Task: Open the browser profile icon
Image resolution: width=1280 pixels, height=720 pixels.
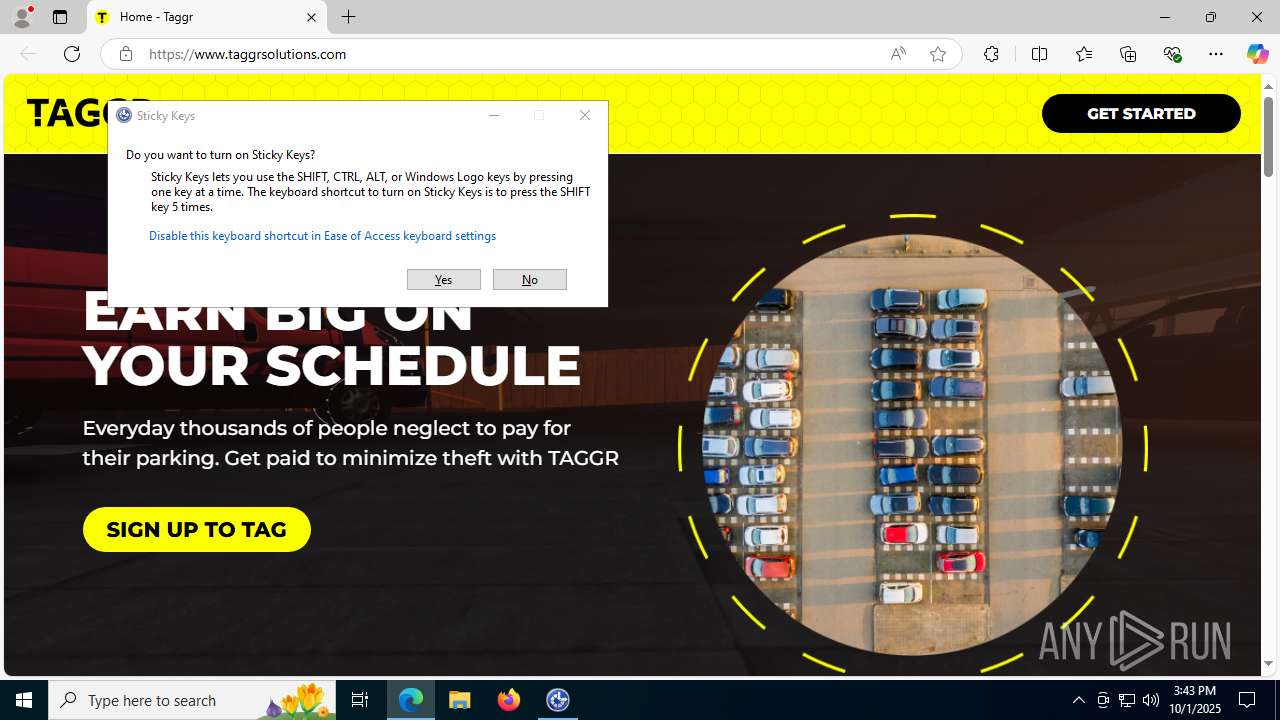Action: coord(22,17)
